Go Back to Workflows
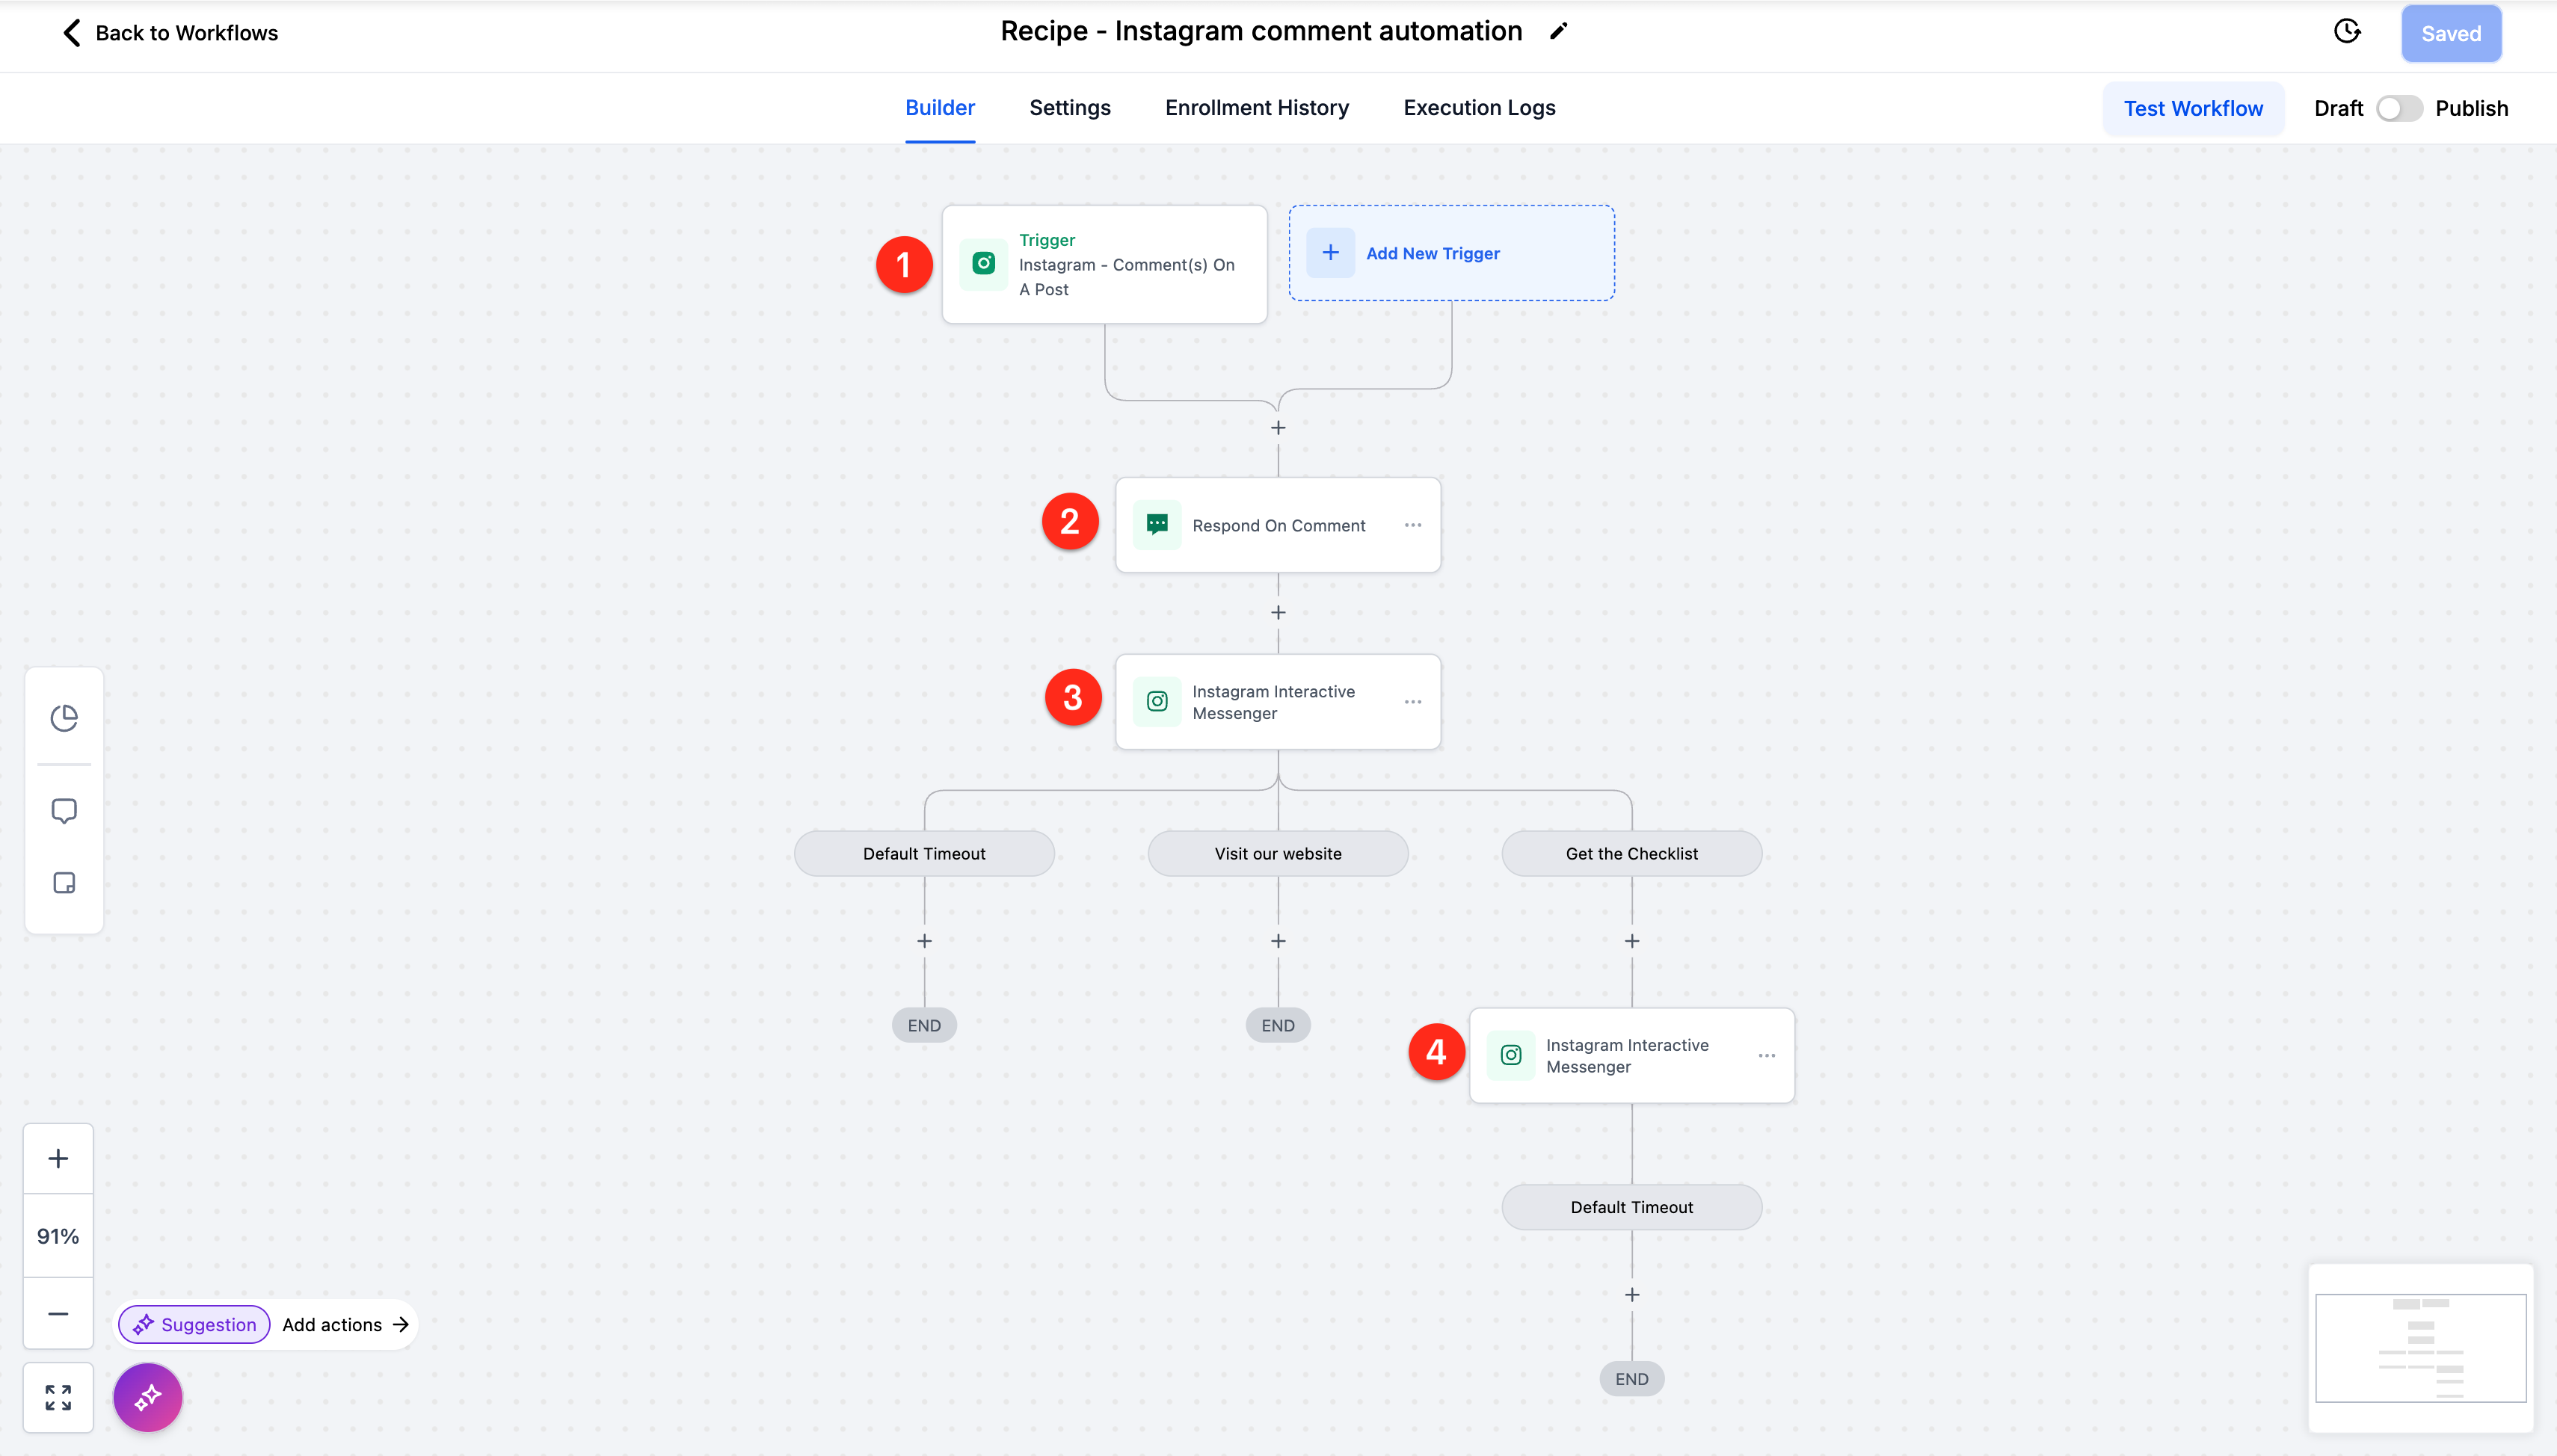 point(170,33)
